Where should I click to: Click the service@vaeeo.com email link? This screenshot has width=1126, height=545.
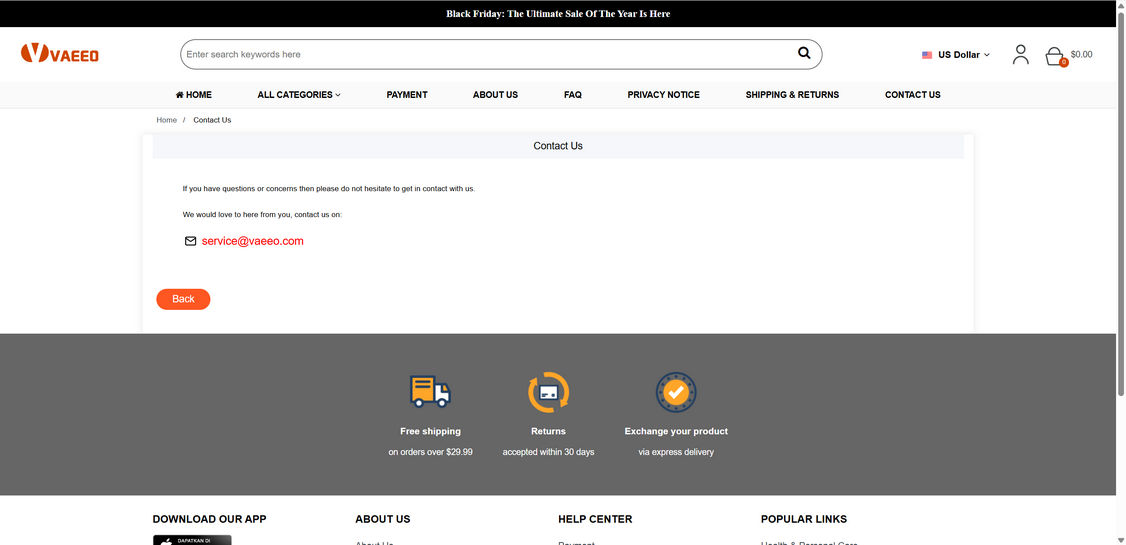pyautogui.click(x=252, y=241)
